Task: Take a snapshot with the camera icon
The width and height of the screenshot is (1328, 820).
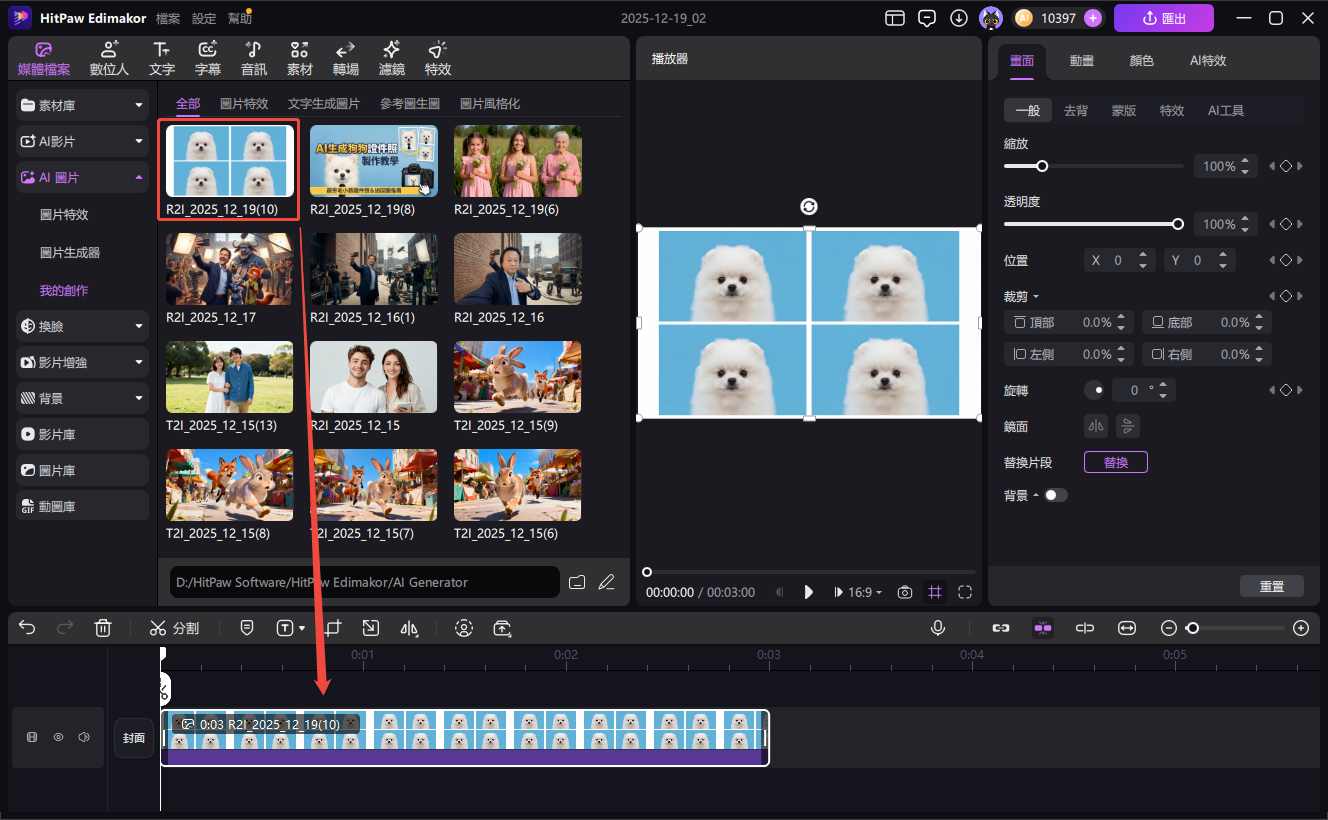Action: [905, 592]
